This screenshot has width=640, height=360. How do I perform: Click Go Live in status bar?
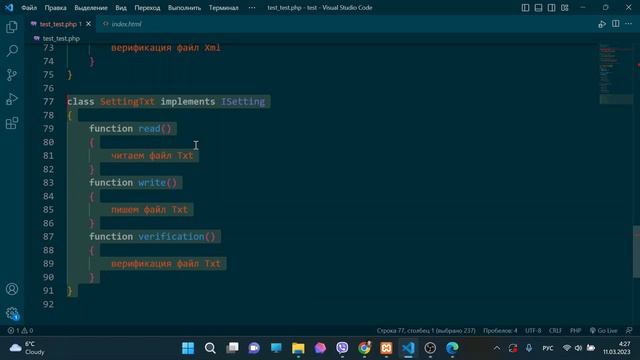604,331
